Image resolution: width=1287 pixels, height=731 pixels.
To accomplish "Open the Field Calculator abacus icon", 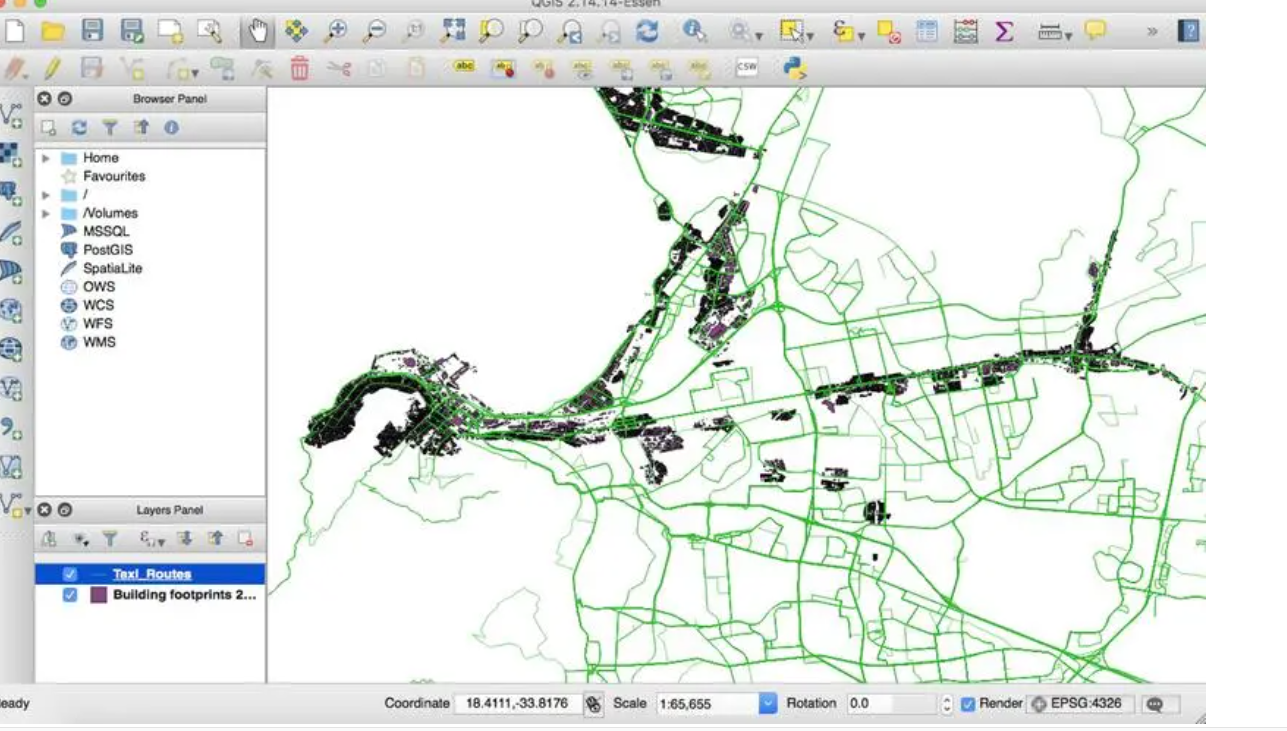I will coord(965,32).
